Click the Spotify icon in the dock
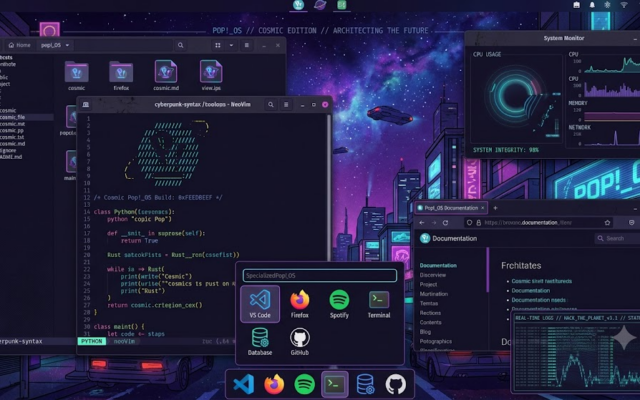Image resolution: width=640 pixels, height=400 pixels. (x=304, y=384)
